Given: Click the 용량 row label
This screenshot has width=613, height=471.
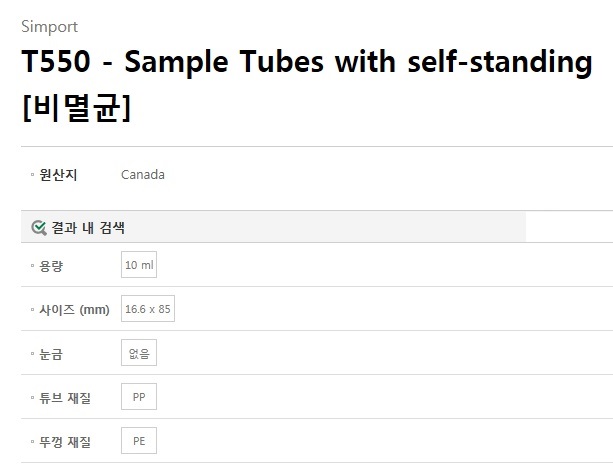Looking at the screenshot, I should pos(51,266).
